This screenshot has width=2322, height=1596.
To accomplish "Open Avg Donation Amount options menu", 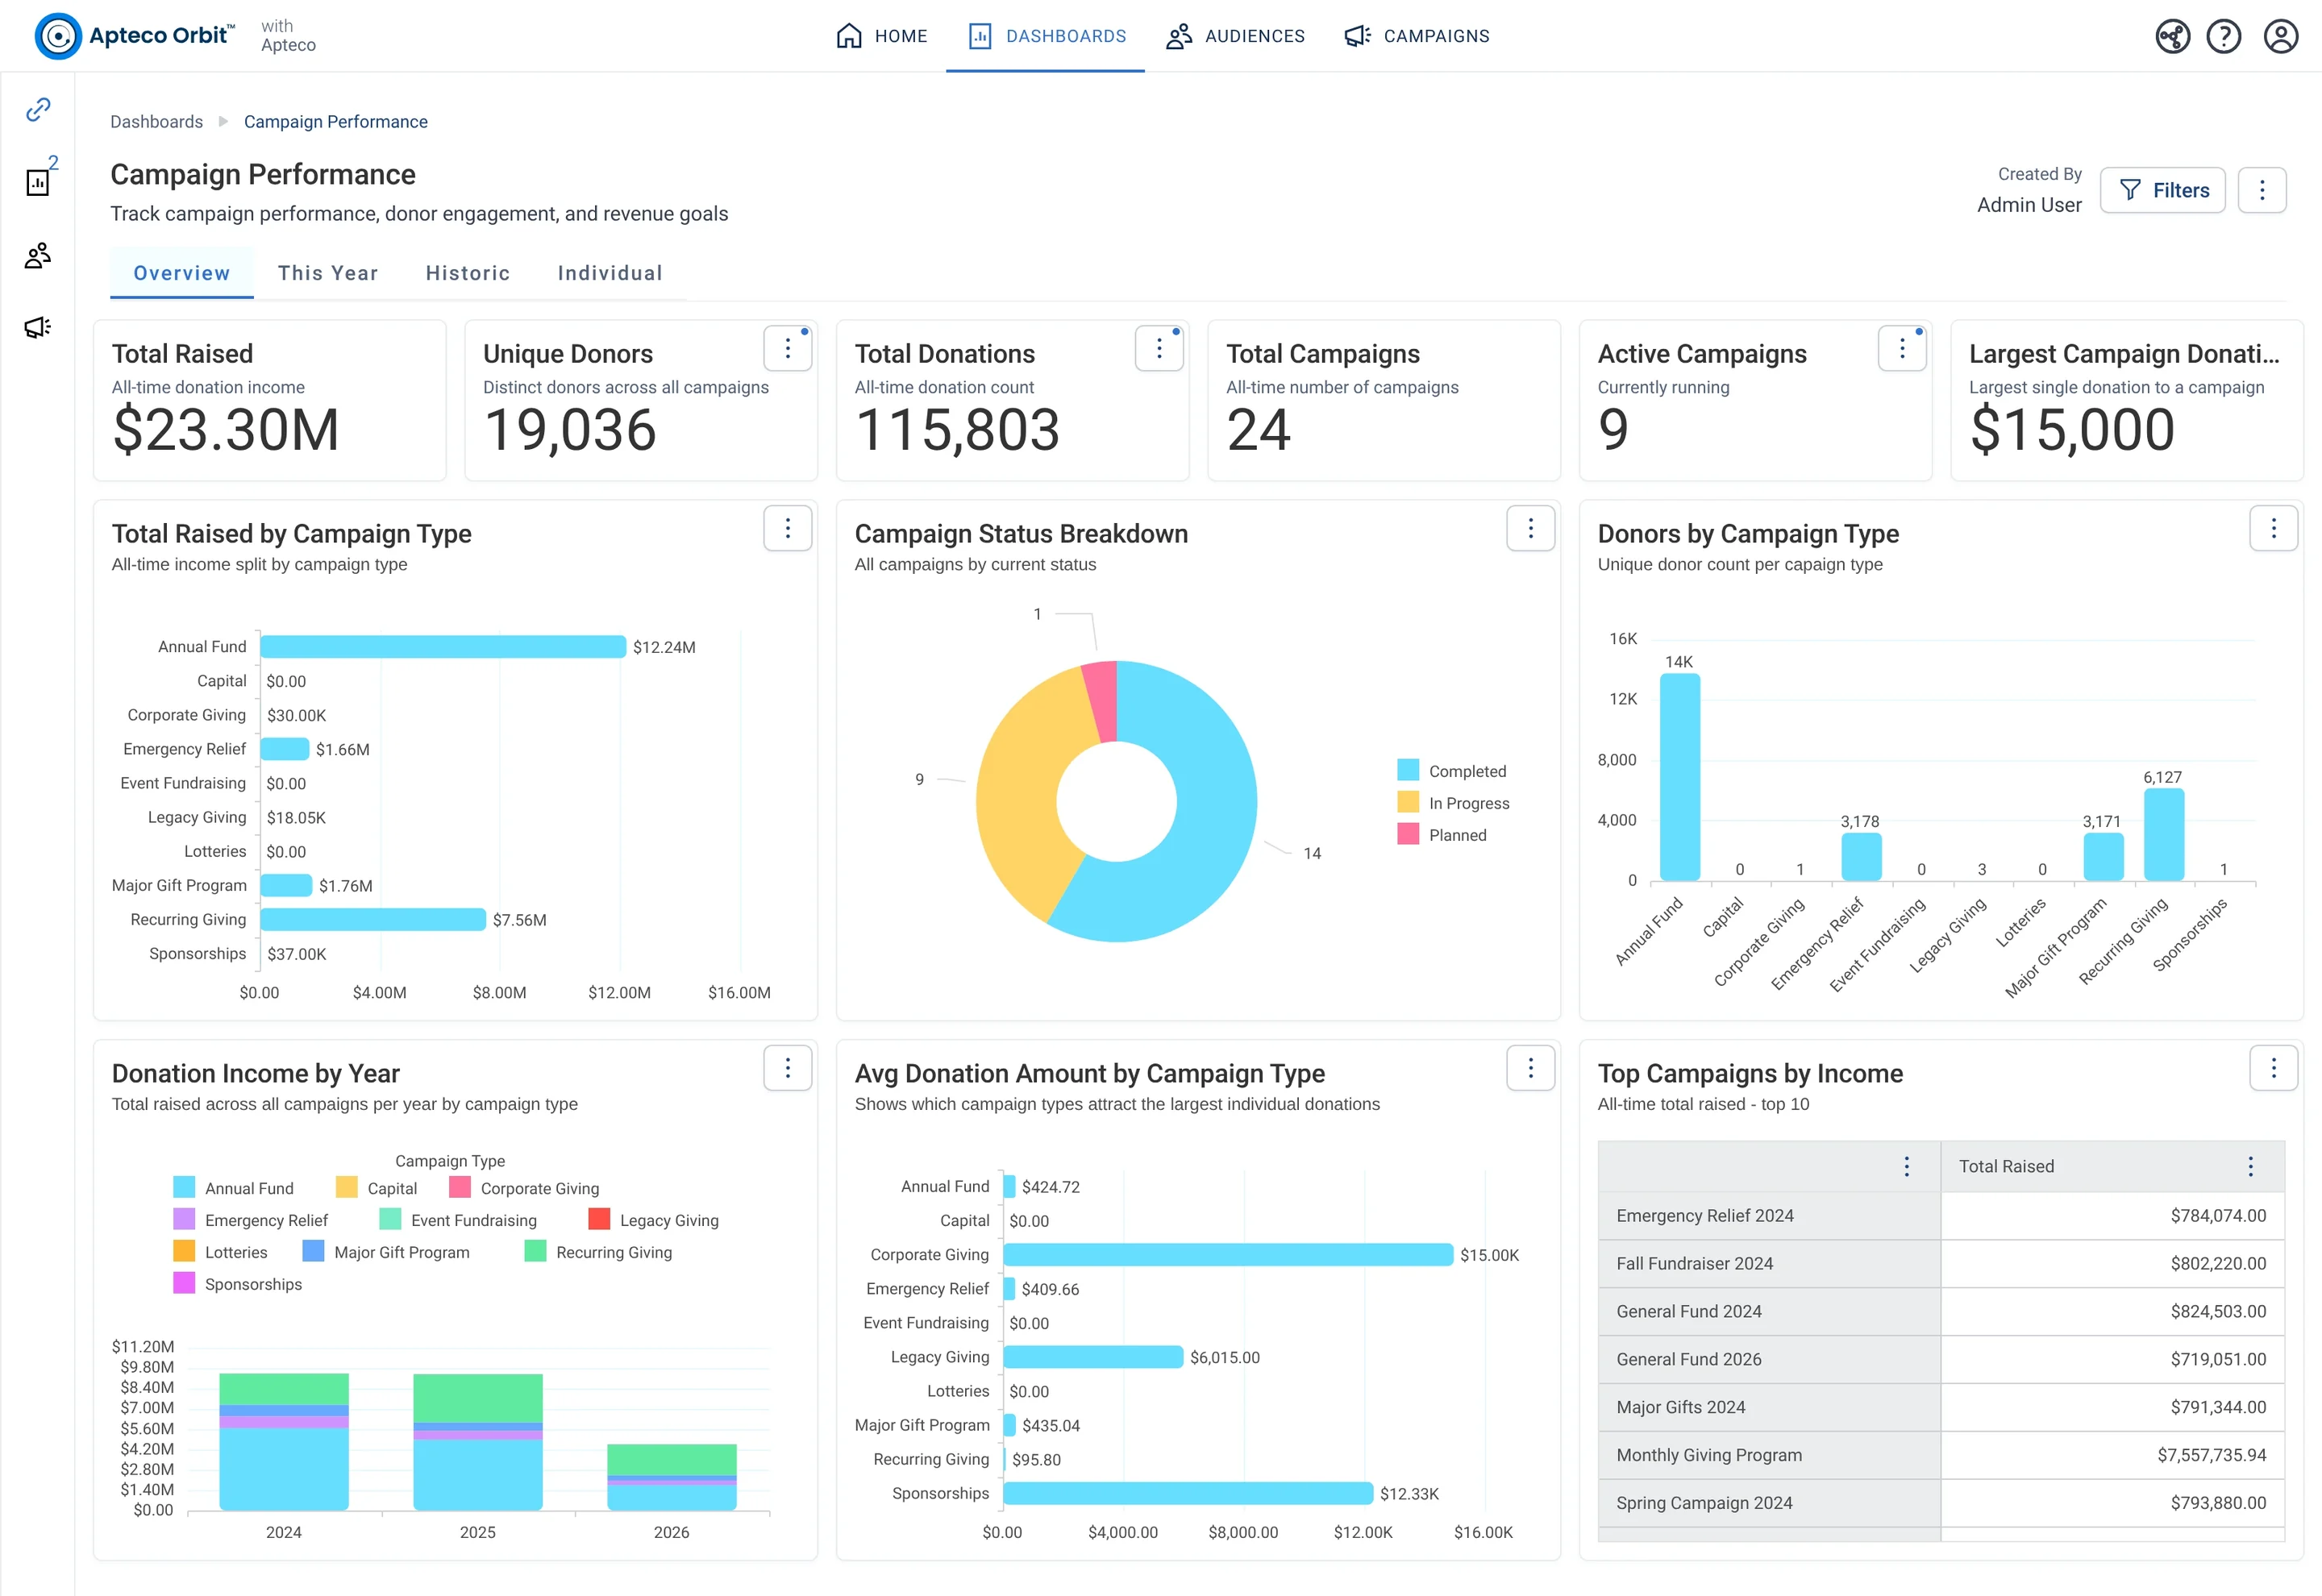I will coord(1531,1068).
